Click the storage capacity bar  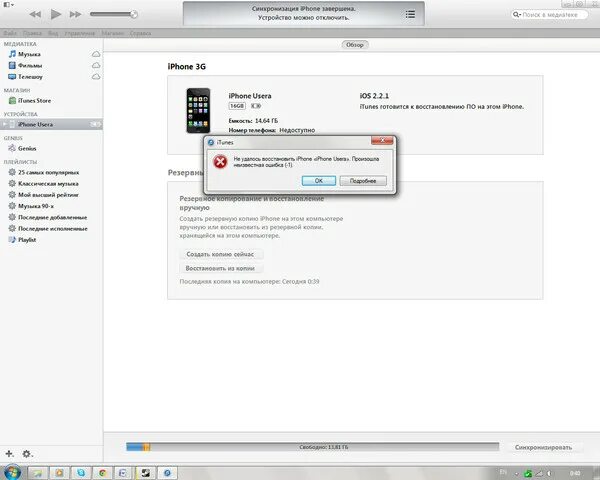pyautogui.click(x=313, y=447)
